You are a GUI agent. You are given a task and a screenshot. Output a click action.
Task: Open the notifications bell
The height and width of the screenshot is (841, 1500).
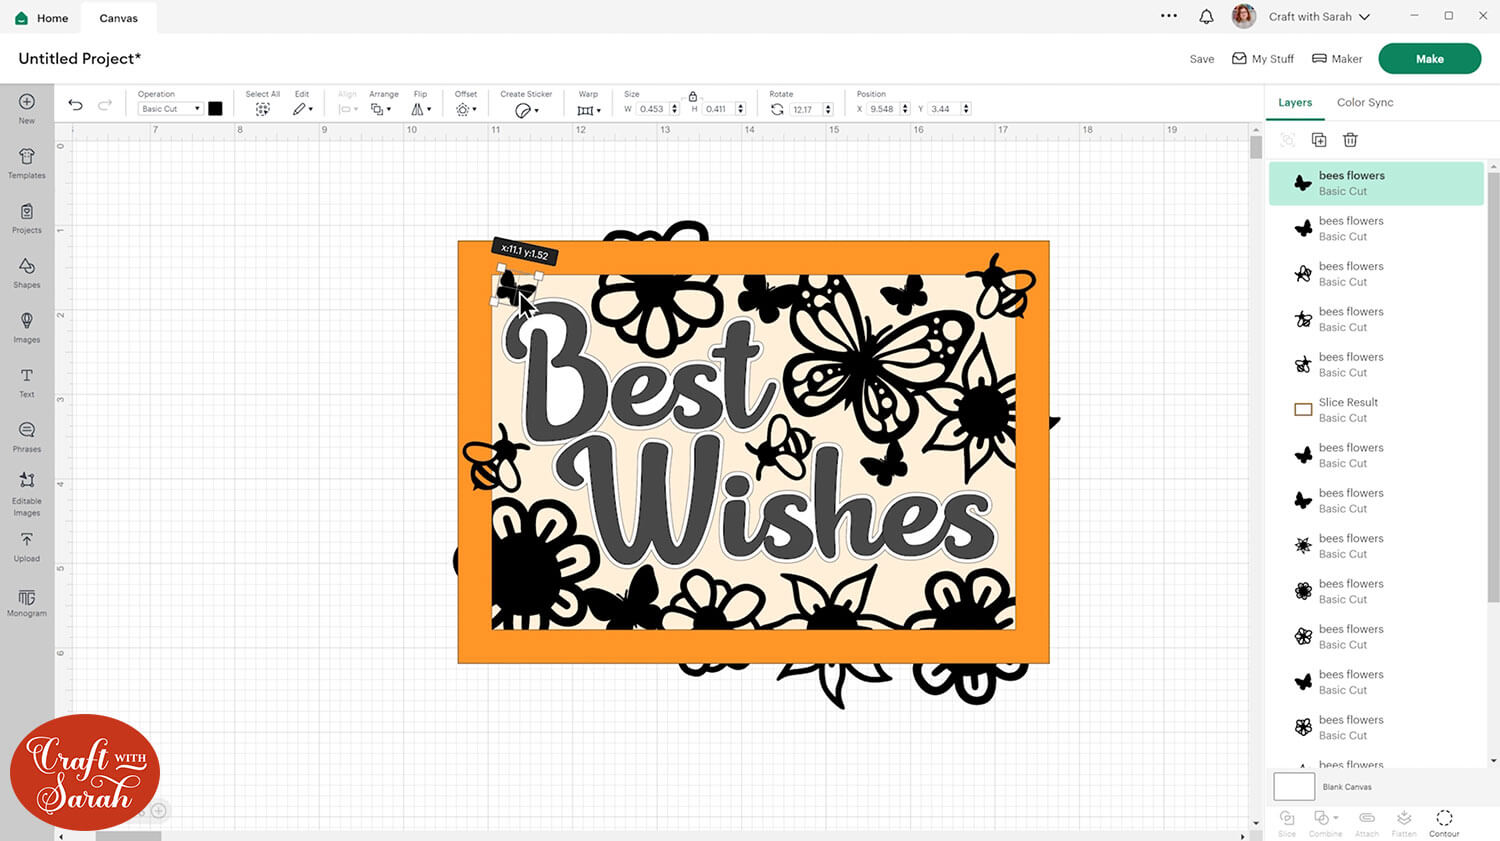pyautogui.click(x=1206, y=16)
